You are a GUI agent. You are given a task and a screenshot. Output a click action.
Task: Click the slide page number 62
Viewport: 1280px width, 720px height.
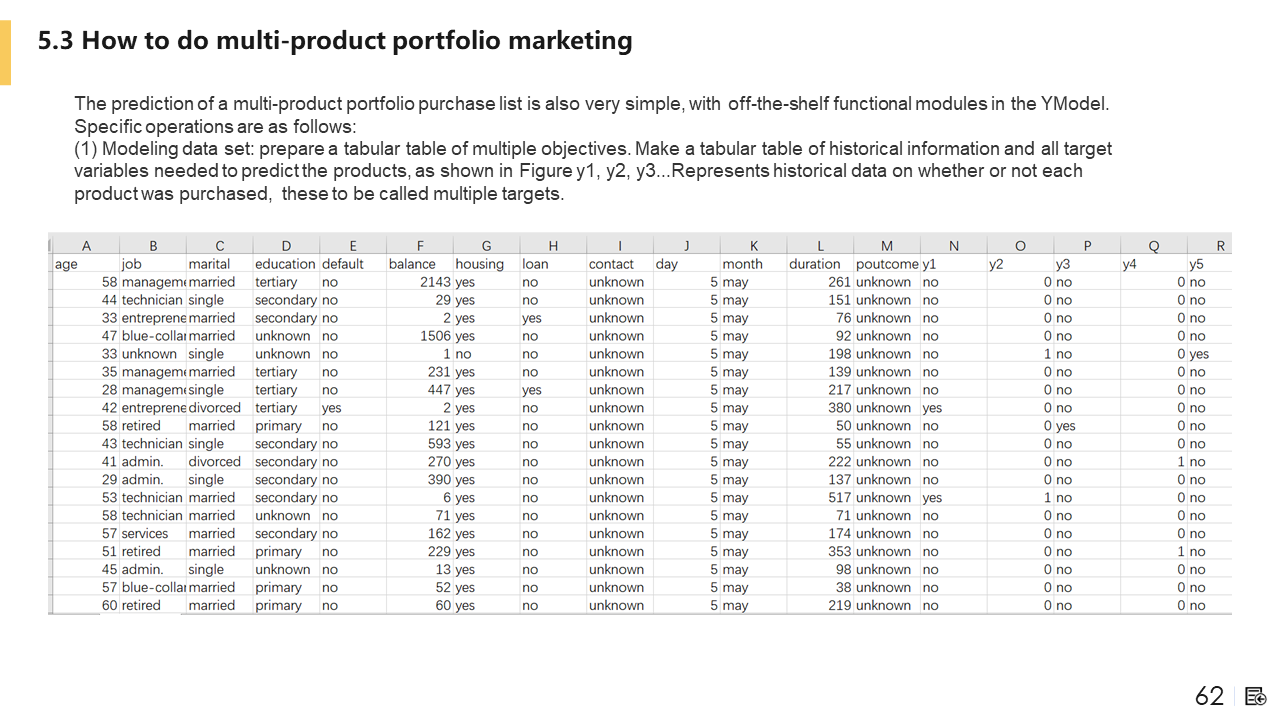tap(1209, 696)
